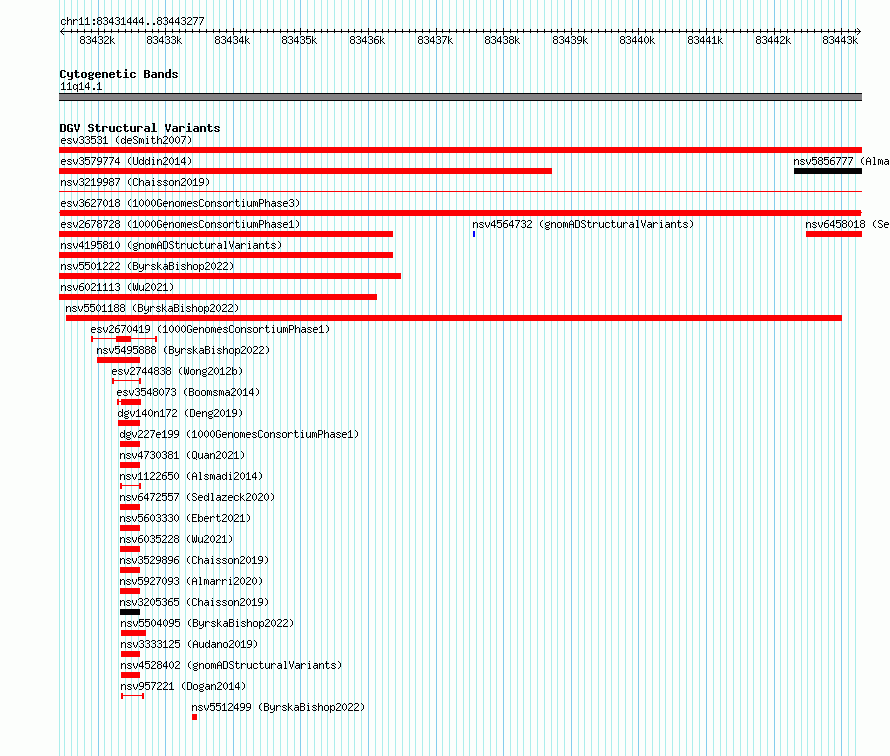This screenshot has height=756, width=890.
Task: Click the nsv6021113 (Wu2021) label
Action: tap(117, 287)
